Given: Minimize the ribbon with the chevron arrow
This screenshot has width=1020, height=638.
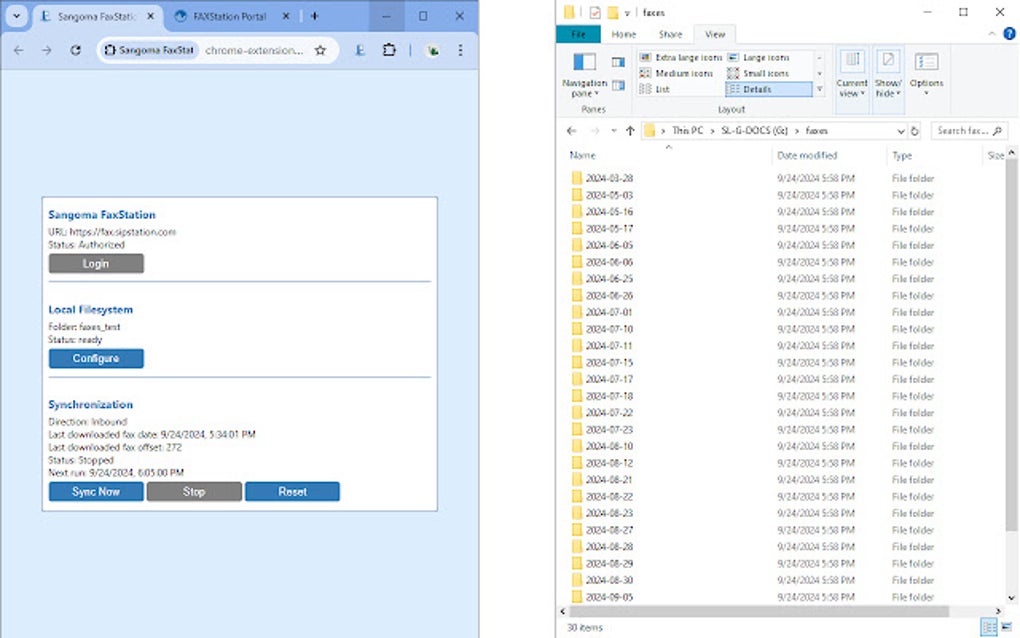Looking at the screenshot, I should 990,33.
